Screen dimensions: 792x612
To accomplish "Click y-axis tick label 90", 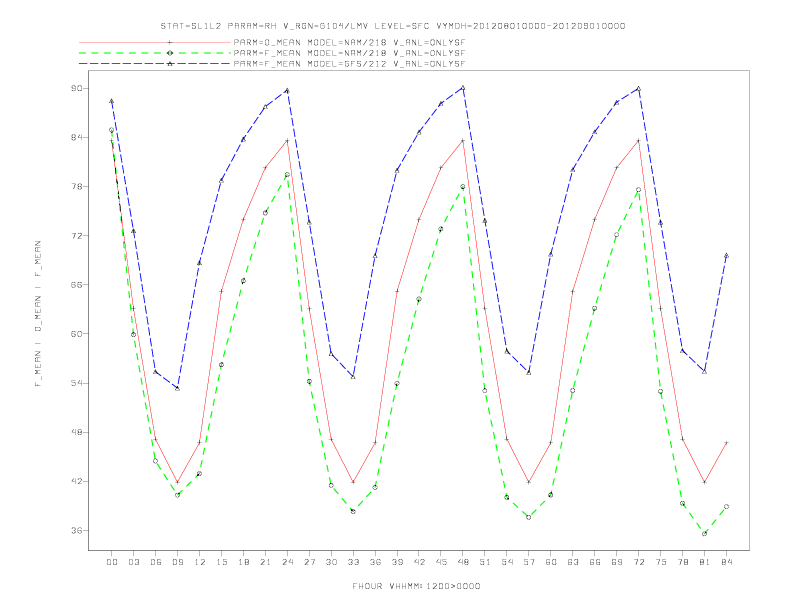I will click(x=77, y=88).
